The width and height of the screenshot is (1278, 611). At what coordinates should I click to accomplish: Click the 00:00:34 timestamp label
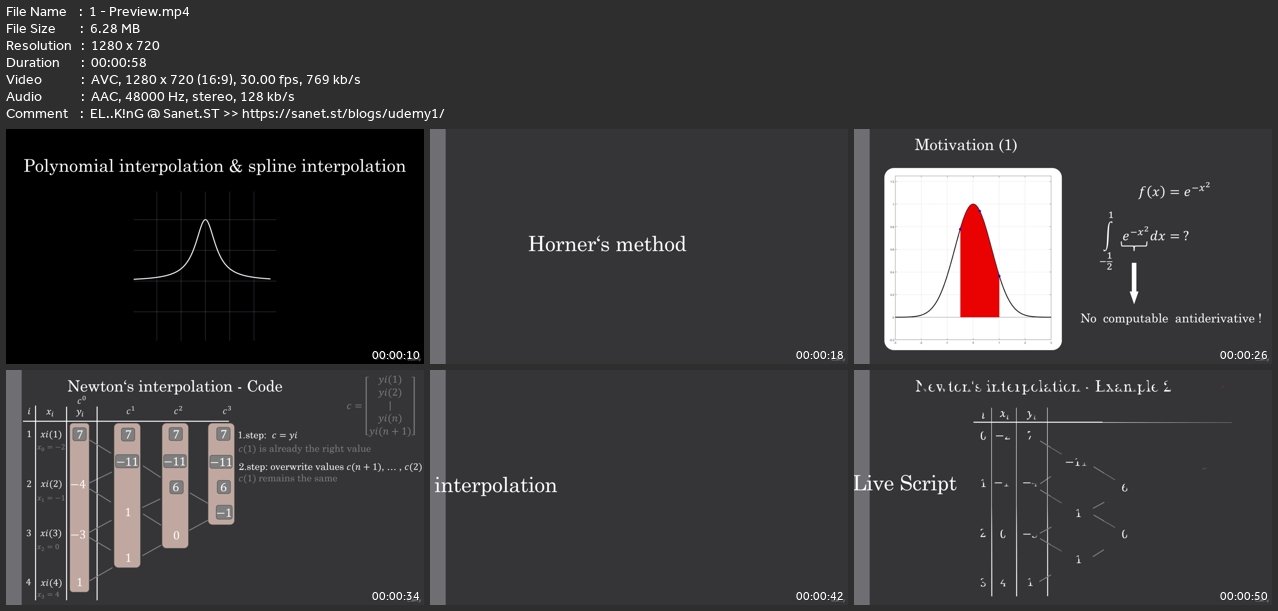click(395, 597)
